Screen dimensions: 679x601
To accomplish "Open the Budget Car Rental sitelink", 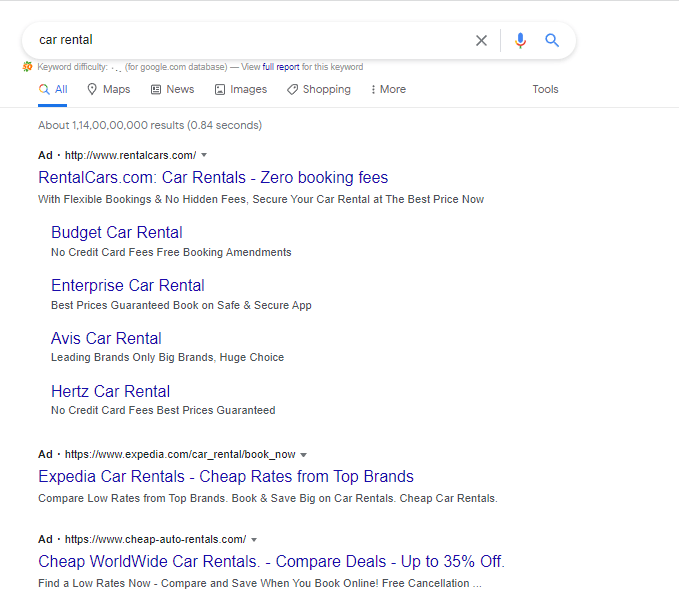I will (x=117, y=233).
